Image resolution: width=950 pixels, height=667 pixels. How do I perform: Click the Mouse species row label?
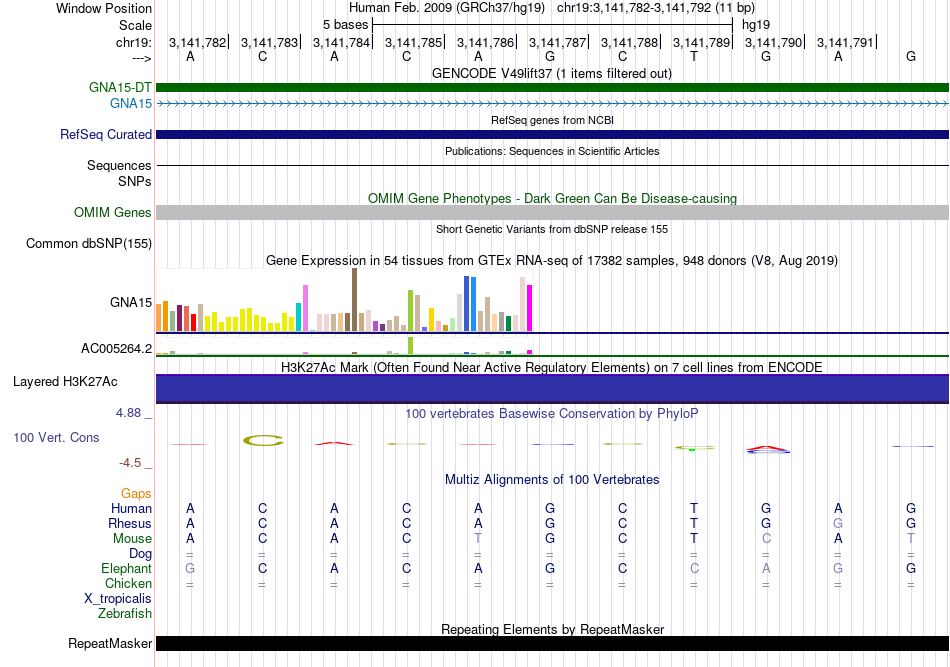132,539
